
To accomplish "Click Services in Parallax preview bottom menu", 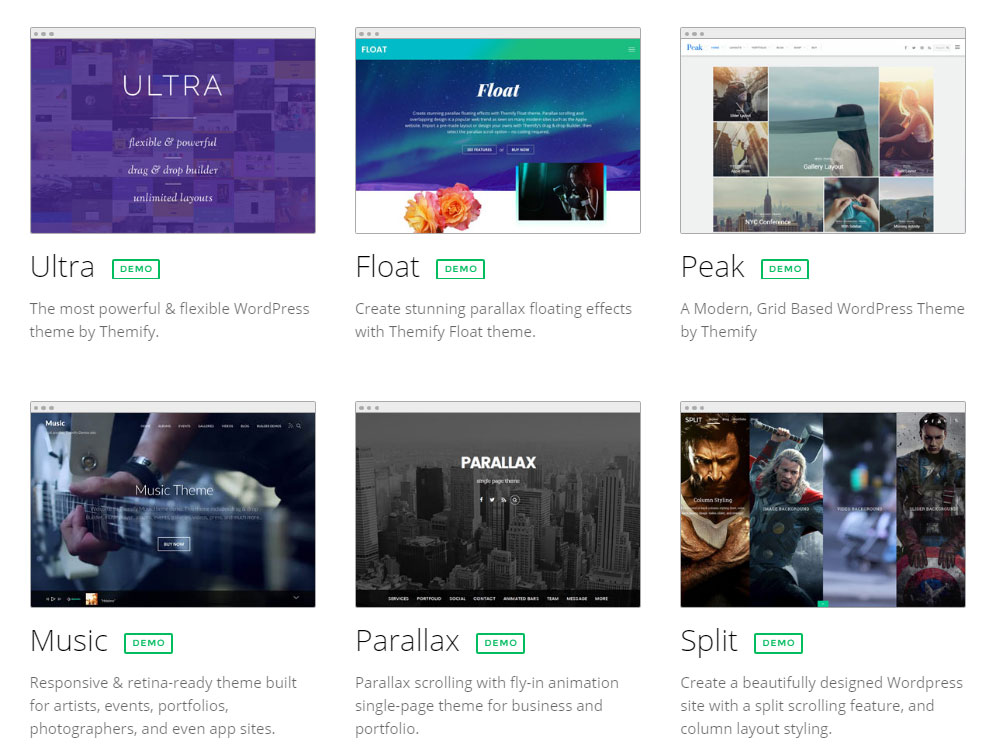I will tap(398, 598).
